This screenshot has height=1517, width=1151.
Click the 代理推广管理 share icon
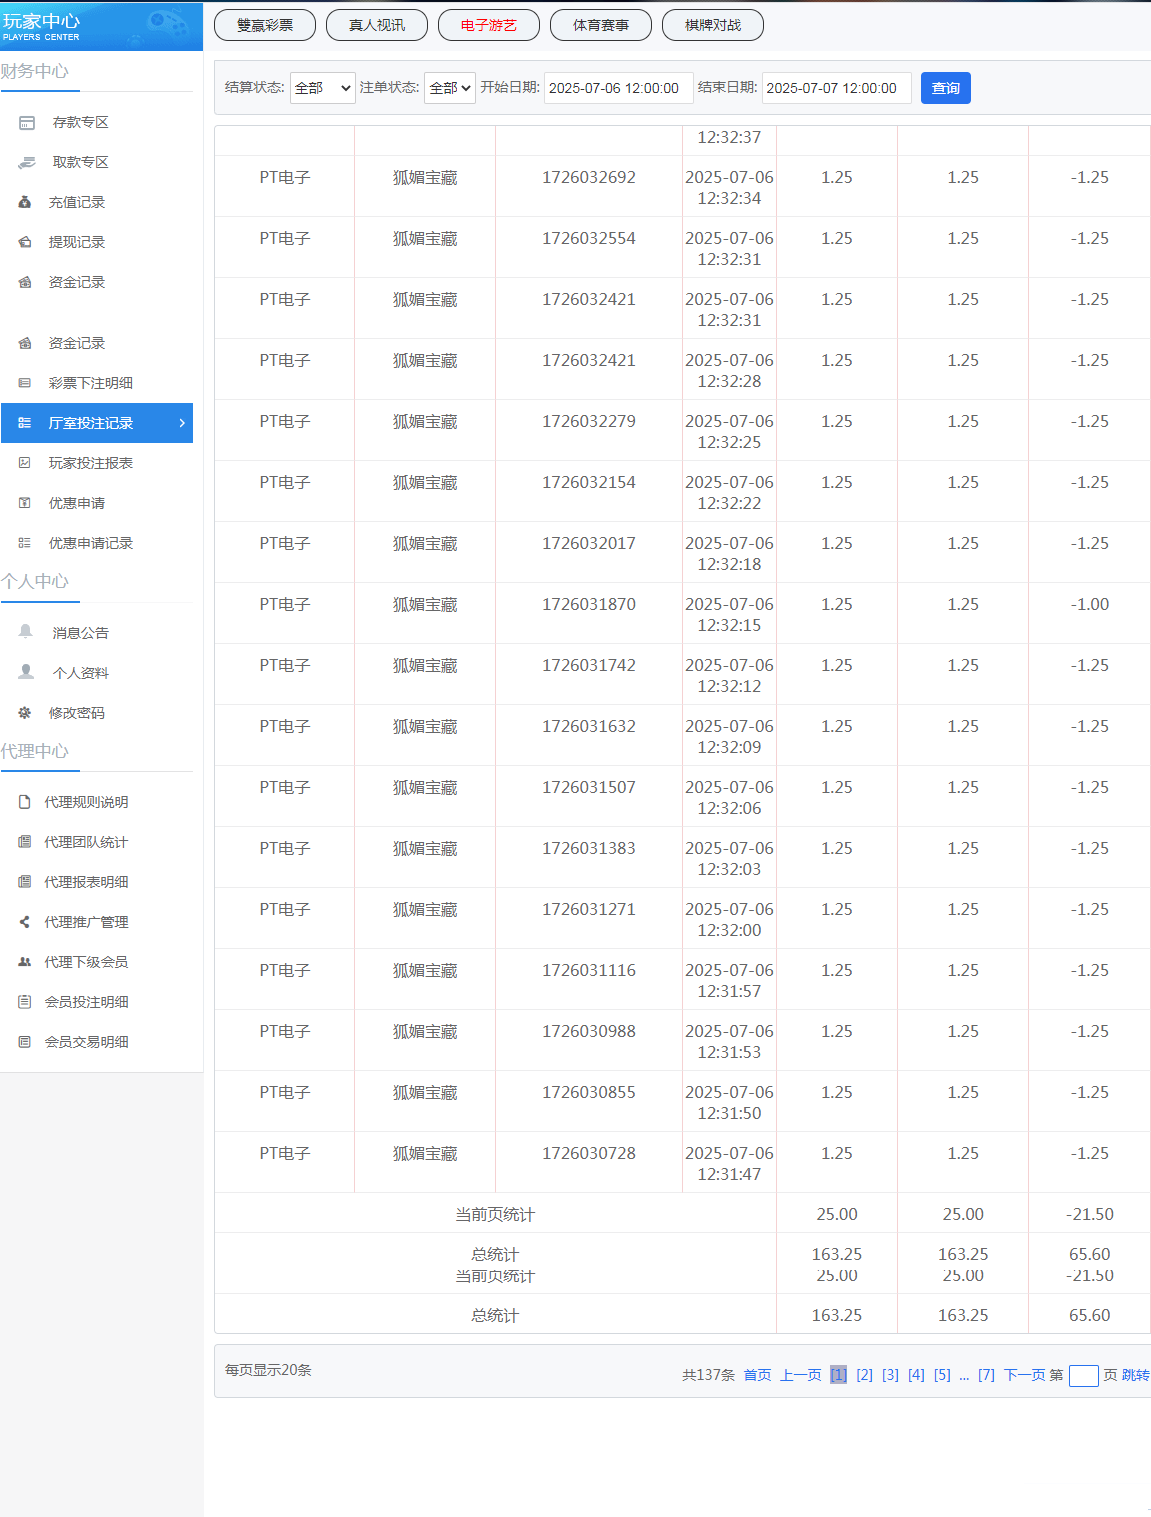[25, 922]
